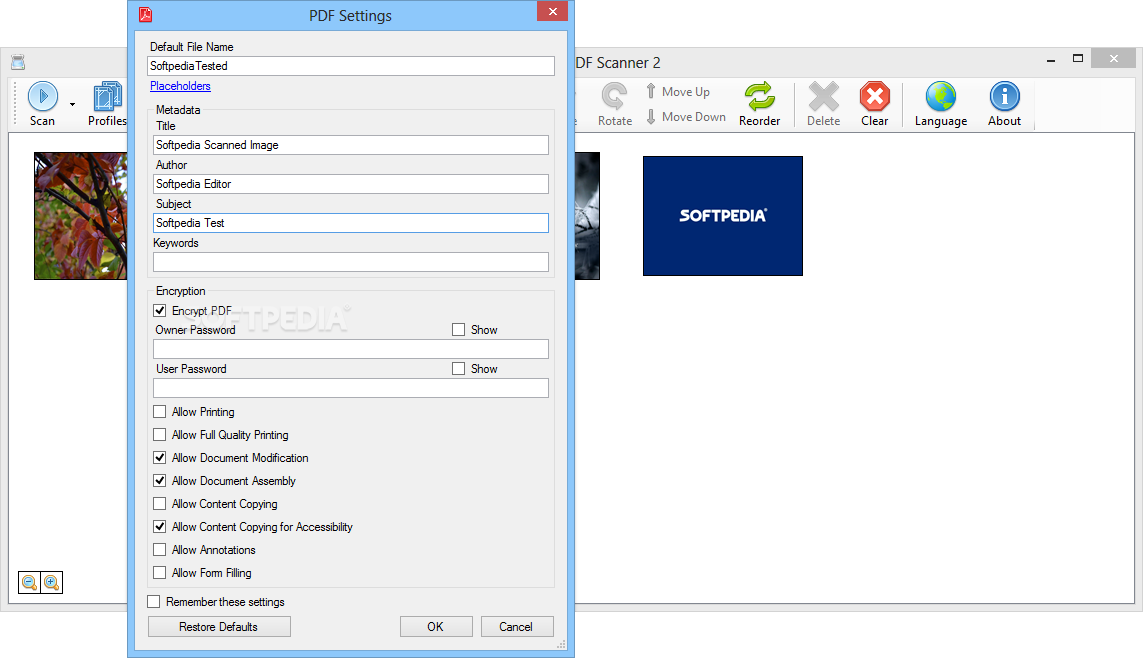Open the Language globe icon
Screen dimensions: 1143x658
(x=941, y=96)
